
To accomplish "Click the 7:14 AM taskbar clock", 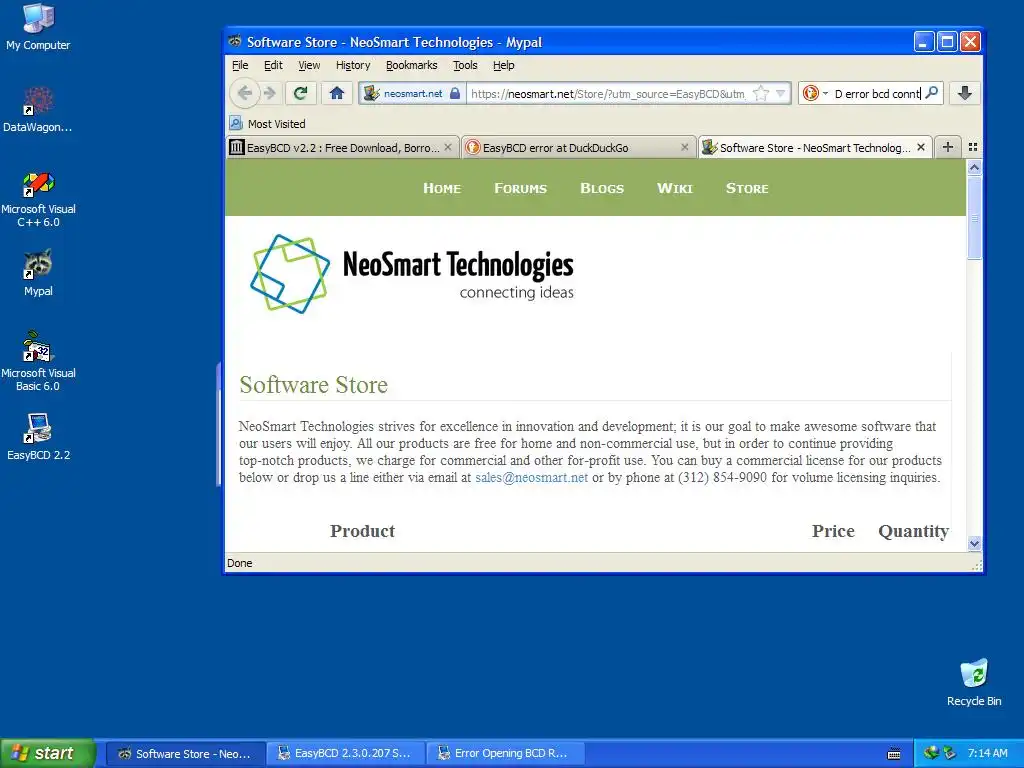I will [987, 753].
